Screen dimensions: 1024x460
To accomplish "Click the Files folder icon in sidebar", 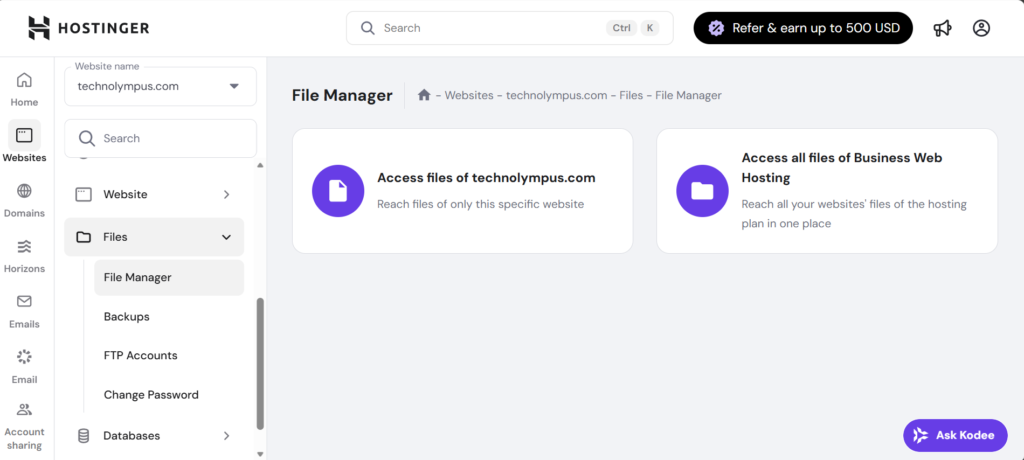I will click(x=84, y=237).
